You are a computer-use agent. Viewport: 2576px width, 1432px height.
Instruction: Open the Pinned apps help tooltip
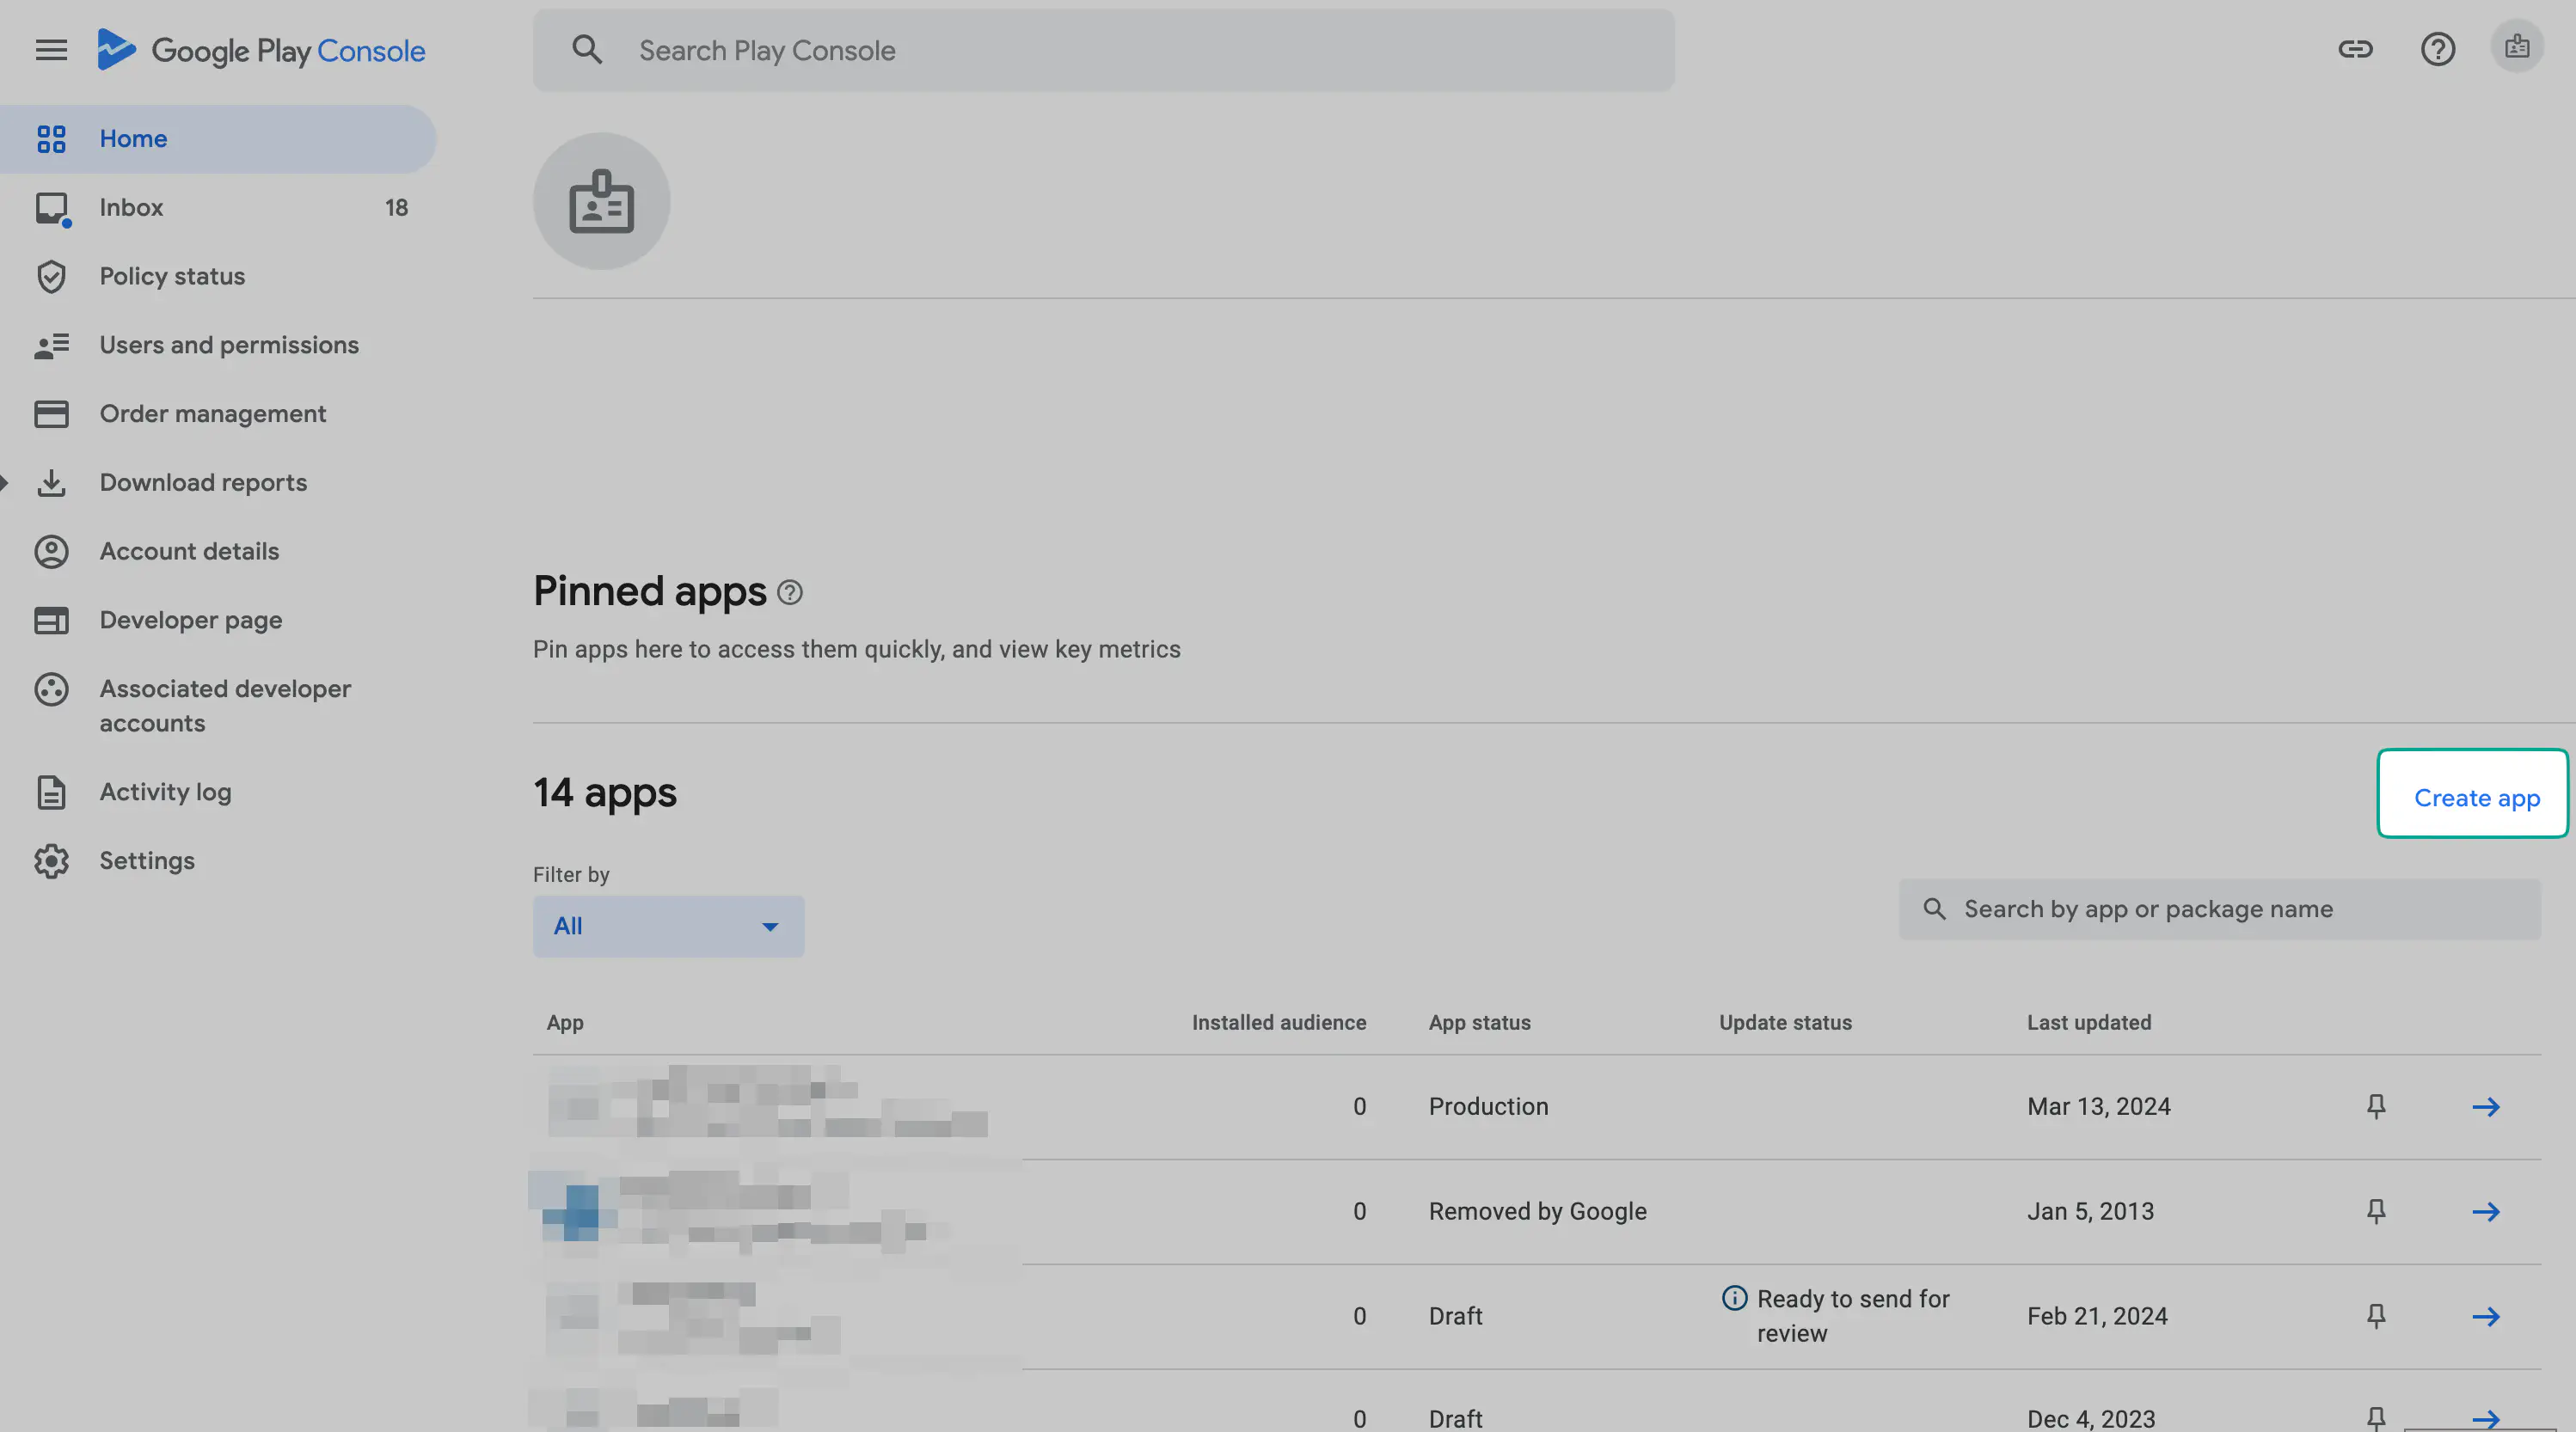click(789, 592)
